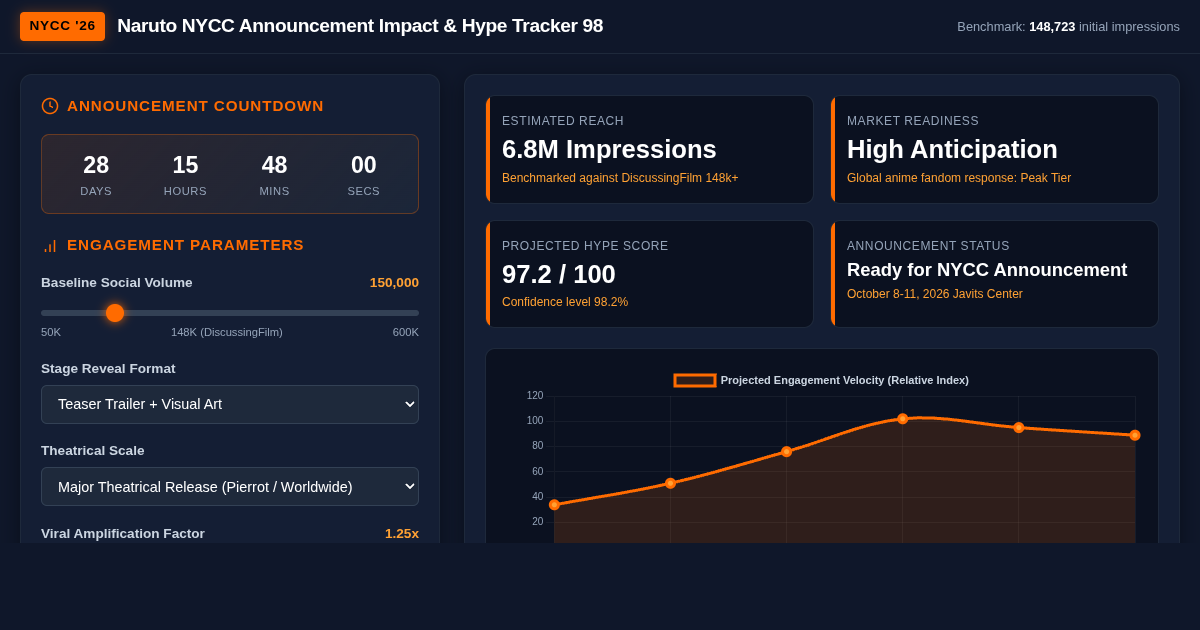The image size is (1200, 630).
Task: Click the 150,000 baseline volume value
Action: click(394, 283)
